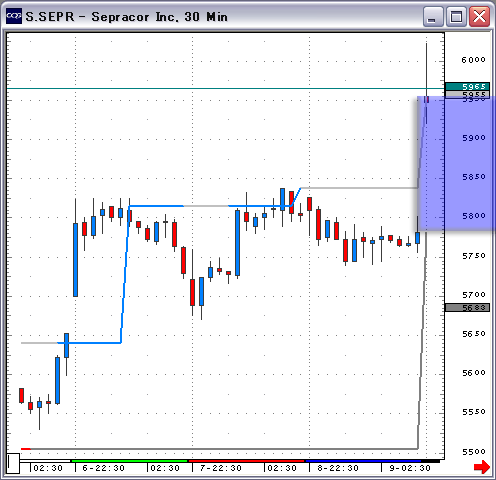Click the small white box at bottom-left corner
496x480 pixels.
tap(13, 463)
